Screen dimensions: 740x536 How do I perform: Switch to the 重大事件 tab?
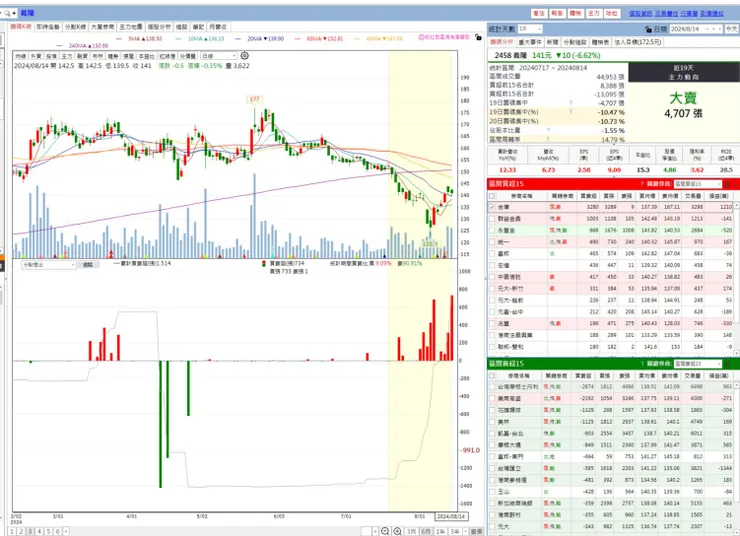pos(530,42)
